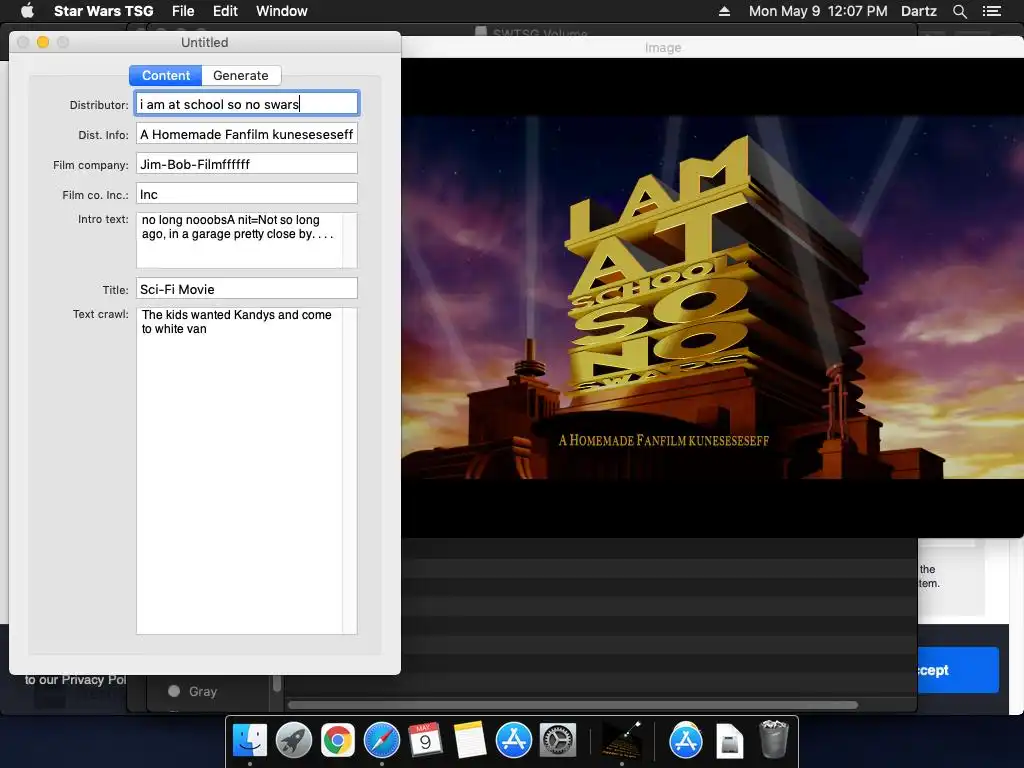Click the Text crawl vertical scrollbar

(x=349, y=470)
